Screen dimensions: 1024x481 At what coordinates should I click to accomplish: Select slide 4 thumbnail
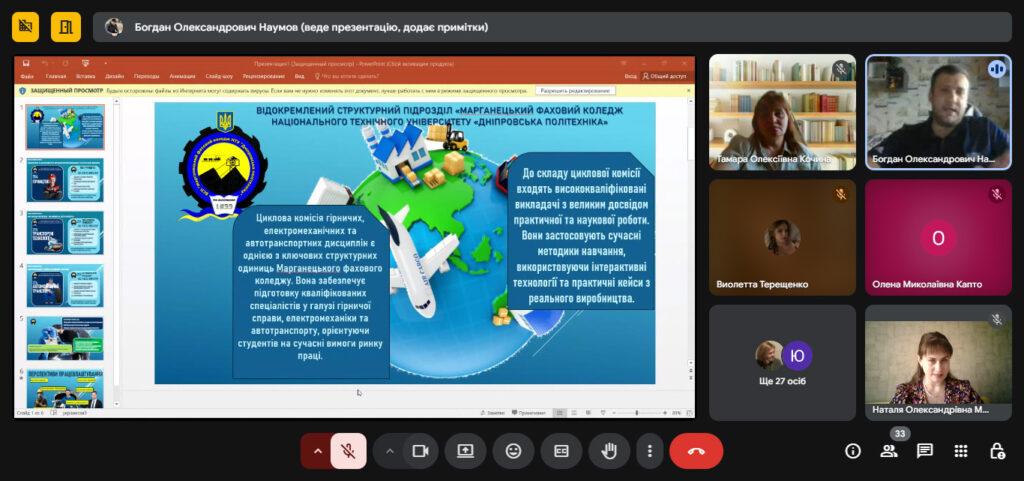click(65, 285)
